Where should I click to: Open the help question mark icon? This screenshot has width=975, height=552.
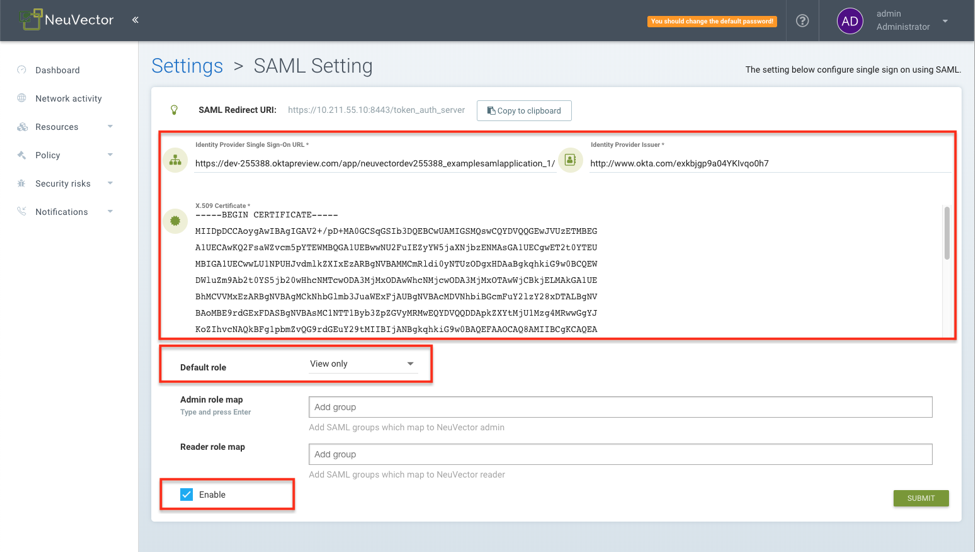802,21
